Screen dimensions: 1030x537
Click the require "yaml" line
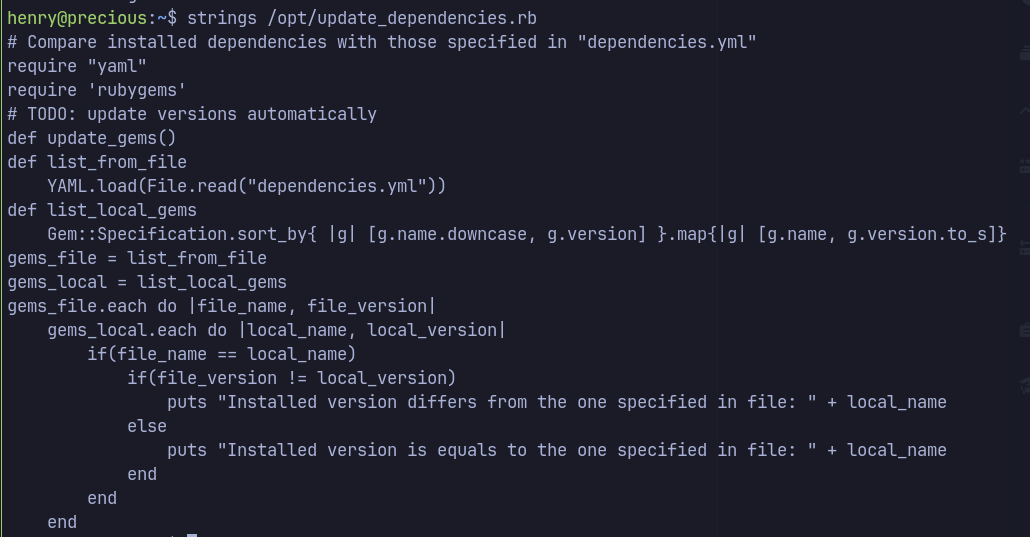(x=77, y=66)
